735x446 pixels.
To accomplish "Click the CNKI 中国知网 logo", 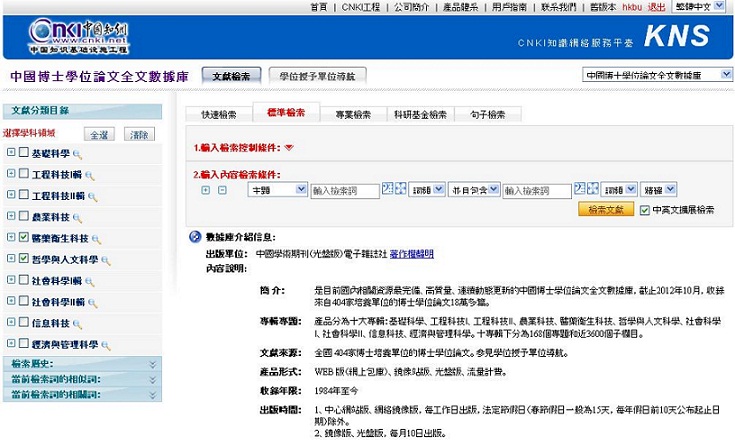I will [67, 34].
